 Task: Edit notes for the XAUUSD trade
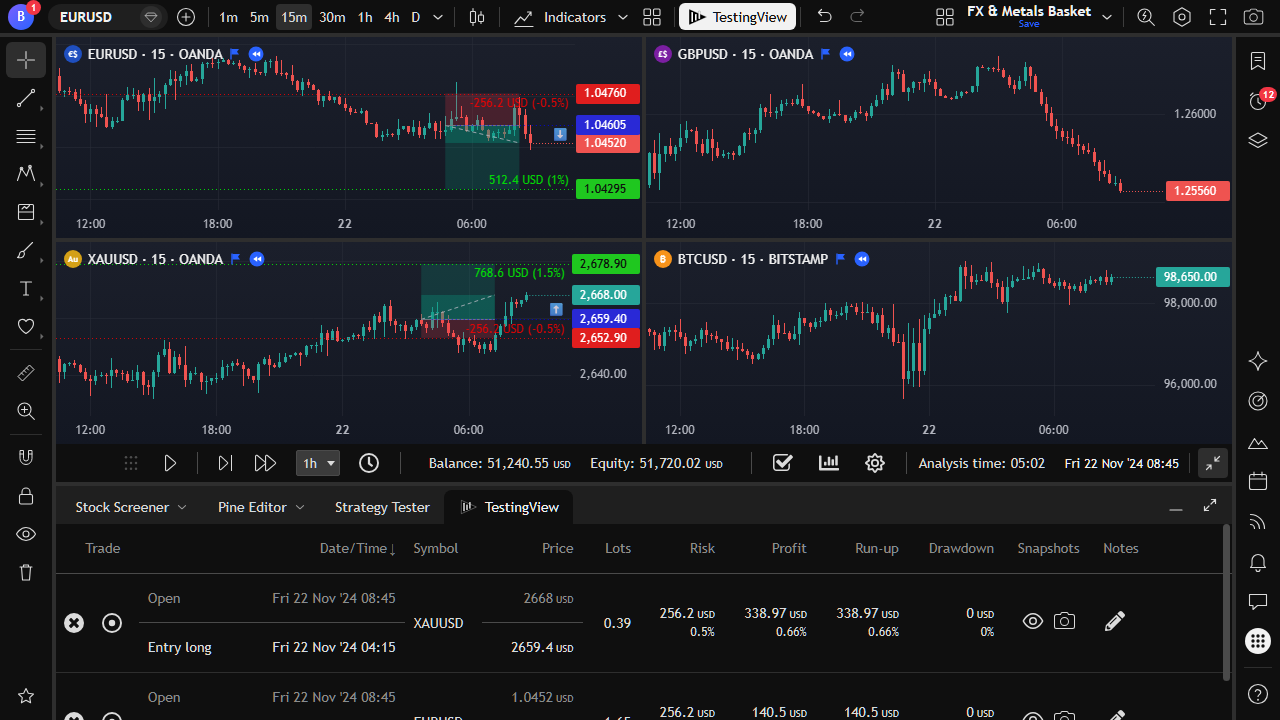tap(1115, 622)
